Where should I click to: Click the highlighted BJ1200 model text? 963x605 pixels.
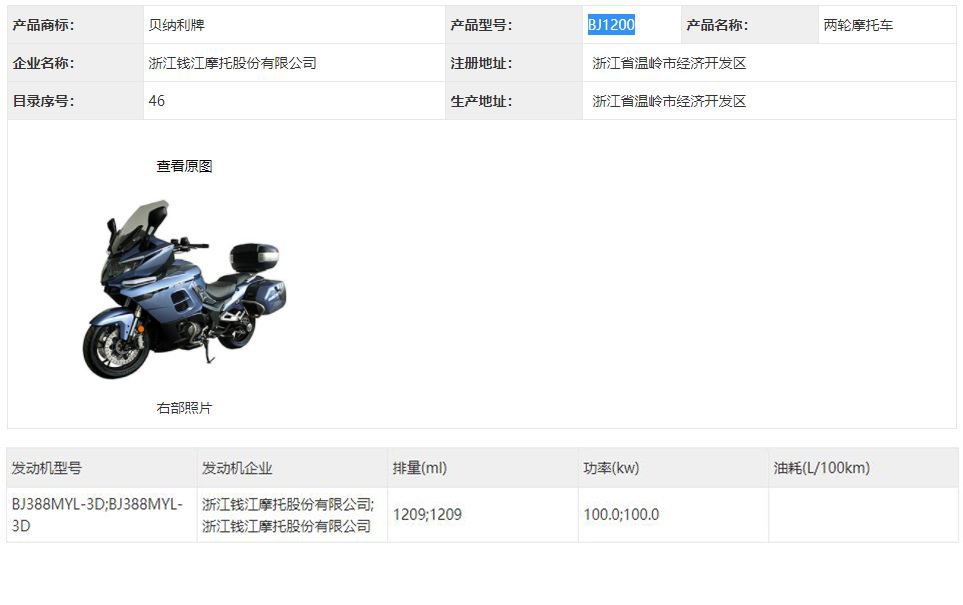(611, 25)
